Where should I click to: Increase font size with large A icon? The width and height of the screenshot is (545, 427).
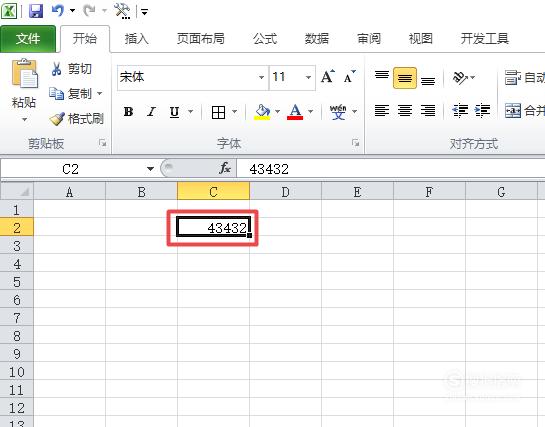coord(327,77)
